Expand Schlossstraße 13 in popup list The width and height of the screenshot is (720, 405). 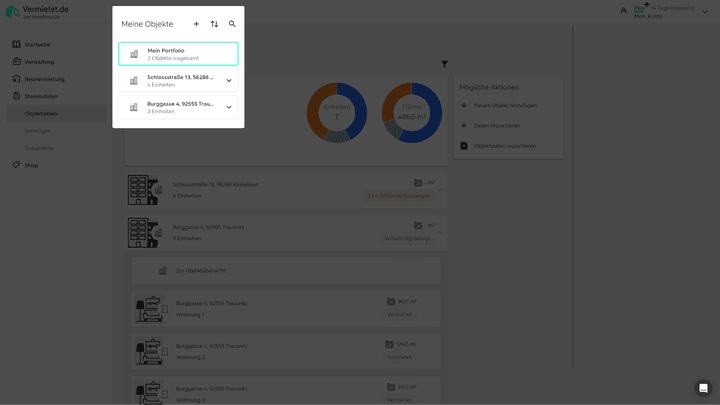(x=229, y=80)
